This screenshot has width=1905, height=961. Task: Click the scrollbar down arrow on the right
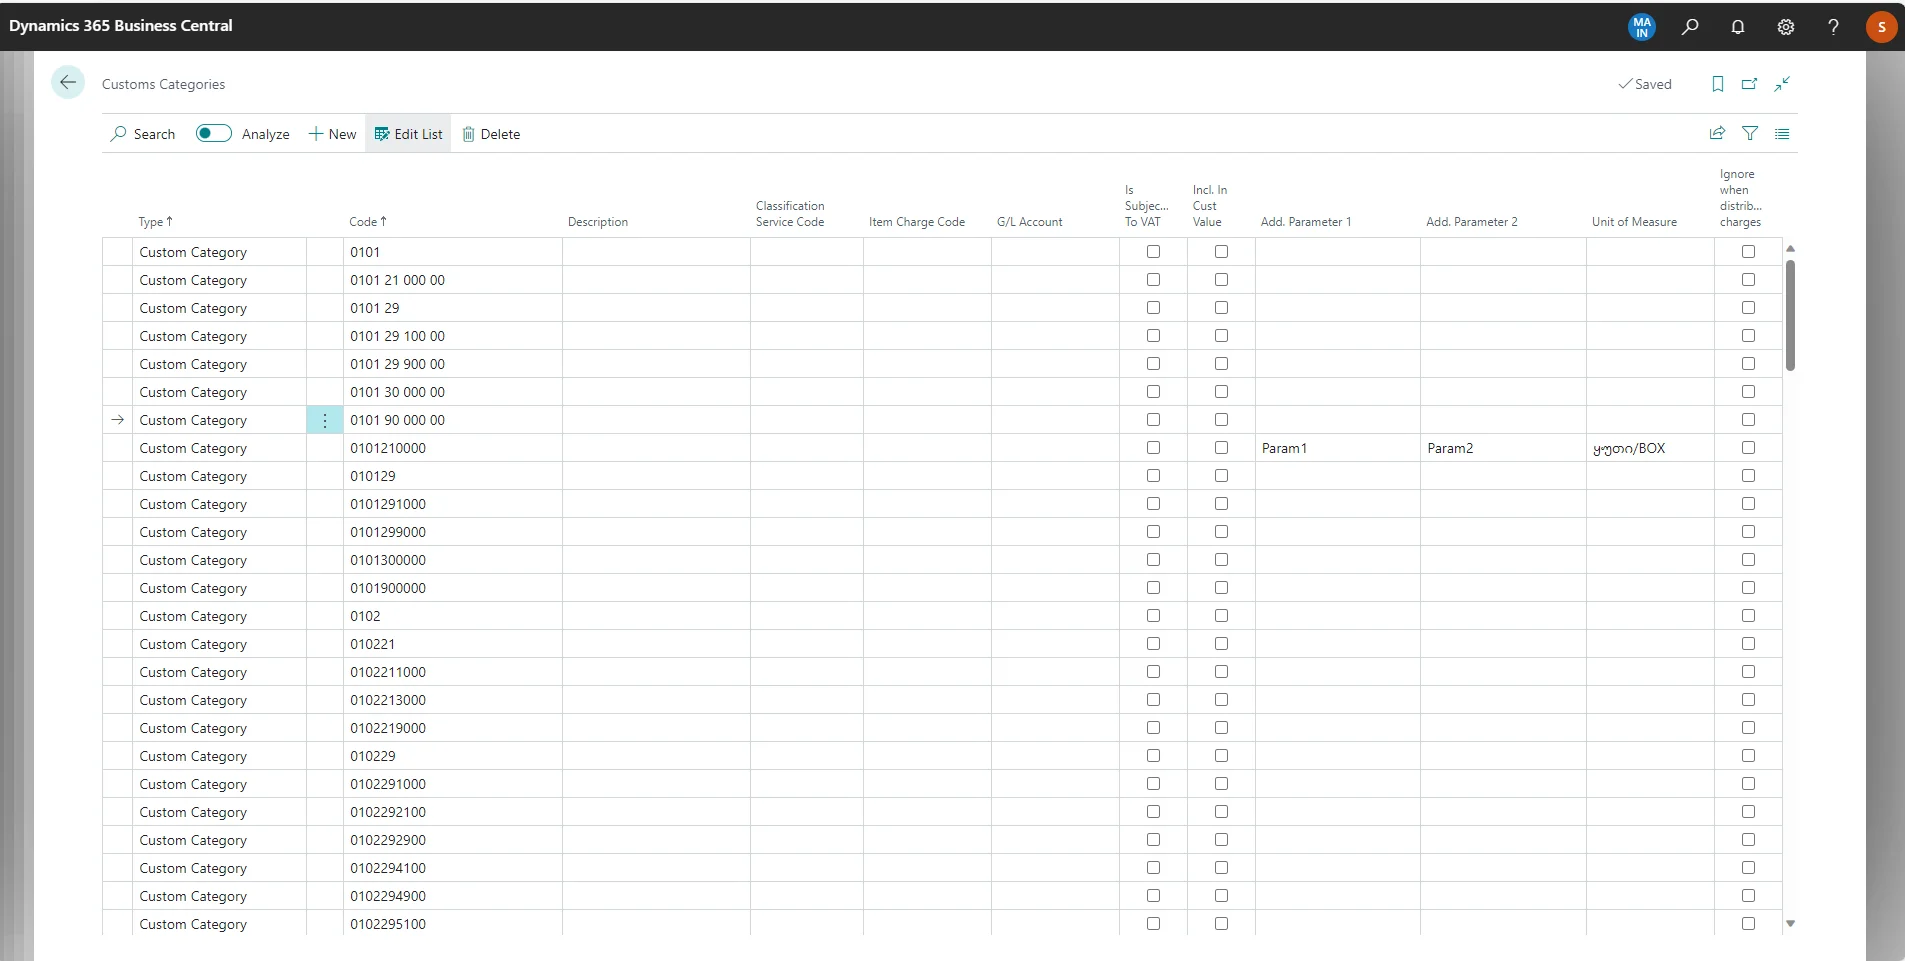1791,924
